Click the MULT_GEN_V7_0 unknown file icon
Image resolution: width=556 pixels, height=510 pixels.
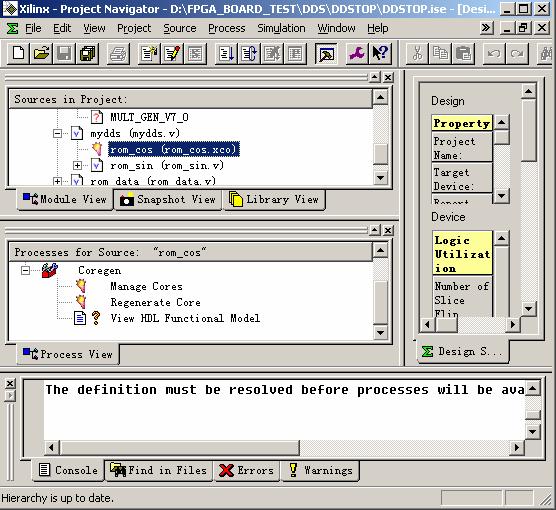96,117
